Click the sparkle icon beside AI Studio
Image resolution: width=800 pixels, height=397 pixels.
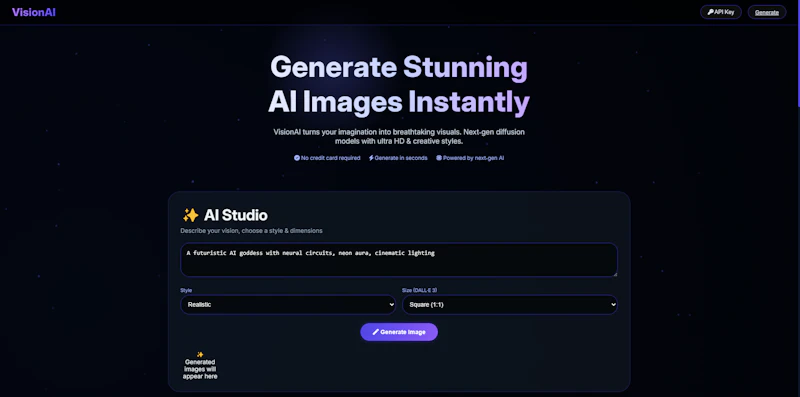[x=190, y=215]
